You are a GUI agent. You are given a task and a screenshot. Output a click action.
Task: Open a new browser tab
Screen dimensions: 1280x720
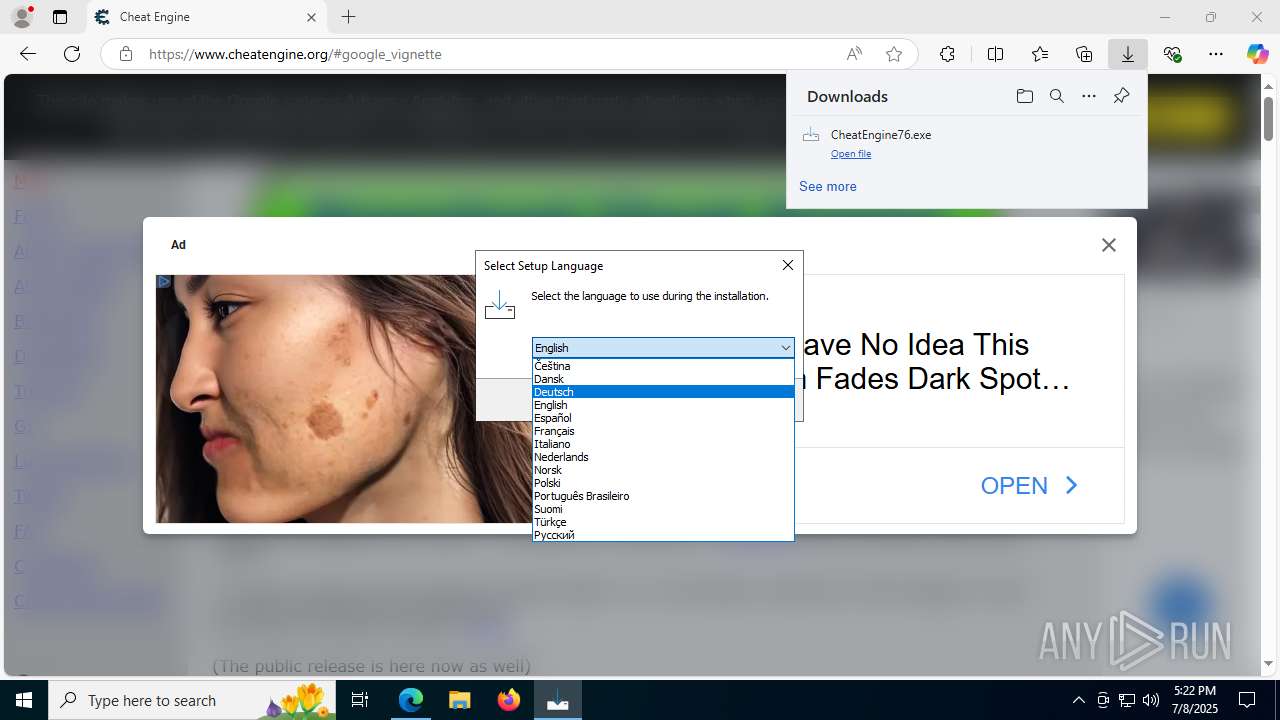[348, 17]
